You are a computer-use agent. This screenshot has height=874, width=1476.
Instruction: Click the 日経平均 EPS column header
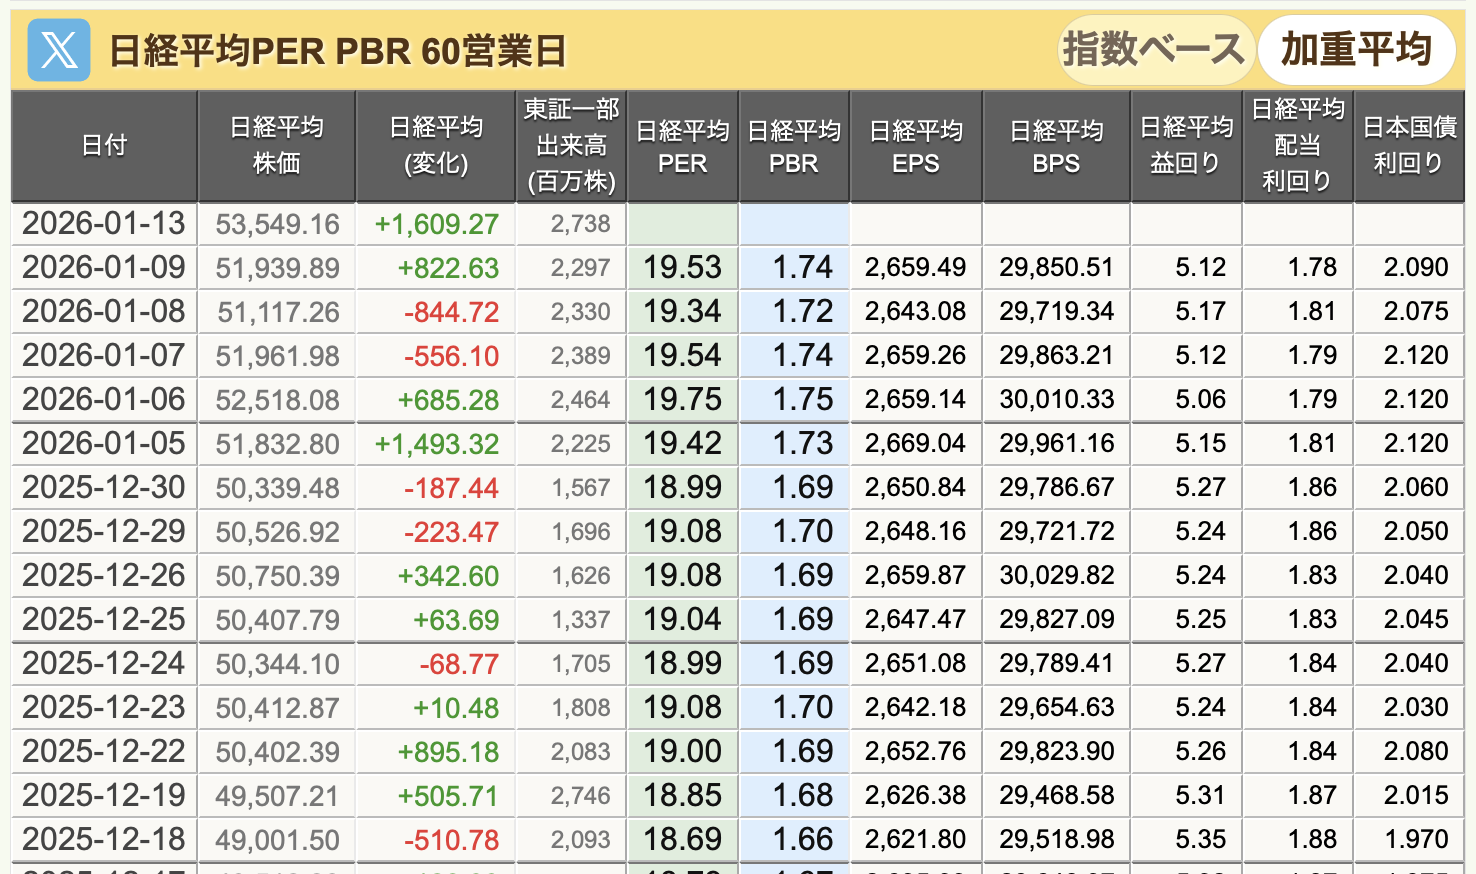pyautogui.click(x=916, y=146)
